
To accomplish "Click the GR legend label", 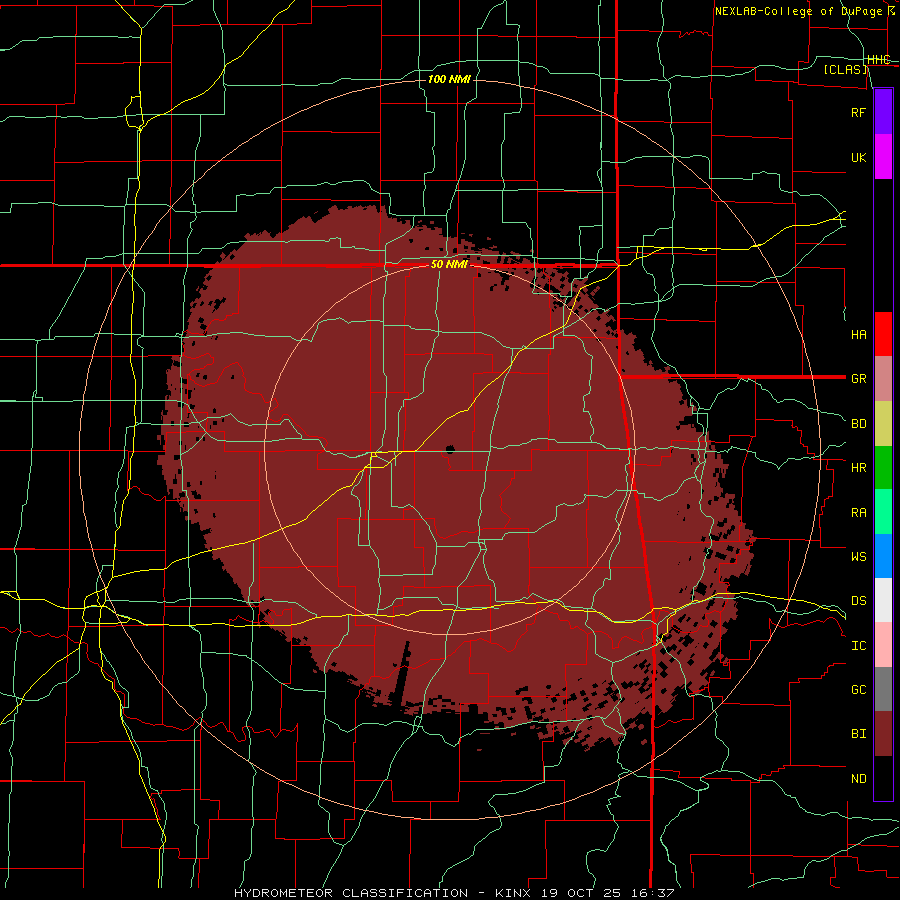I will (x=858, y=379).
